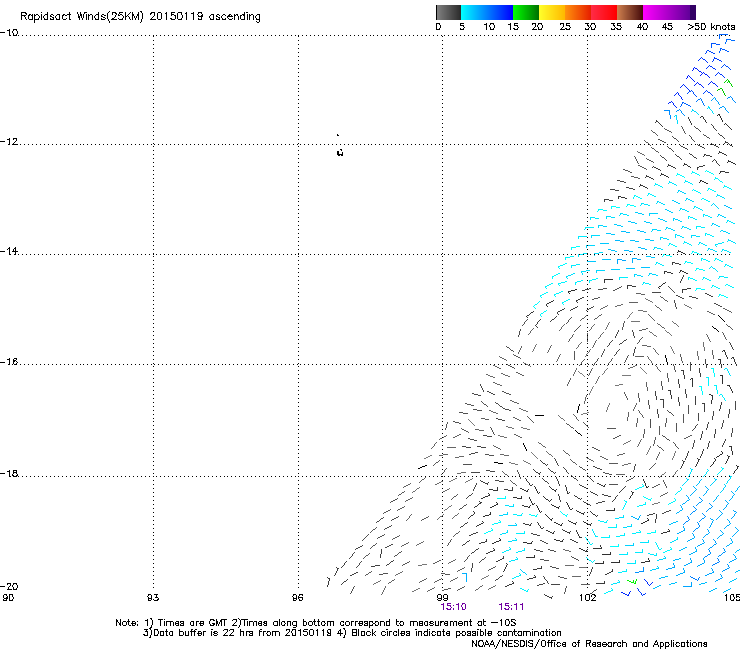Click the '>50 knots' legend label

click(x=711, y=27)
